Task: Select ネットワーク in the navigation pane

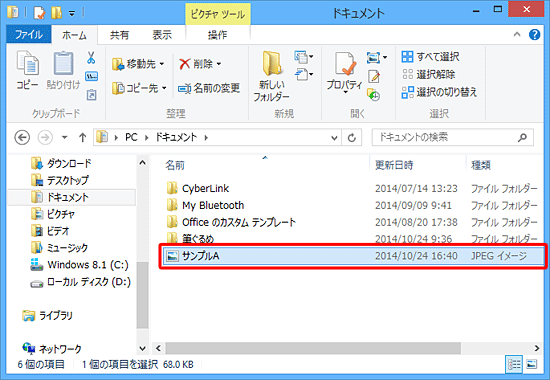Action: pyautogui.click(x=52, y=349)
